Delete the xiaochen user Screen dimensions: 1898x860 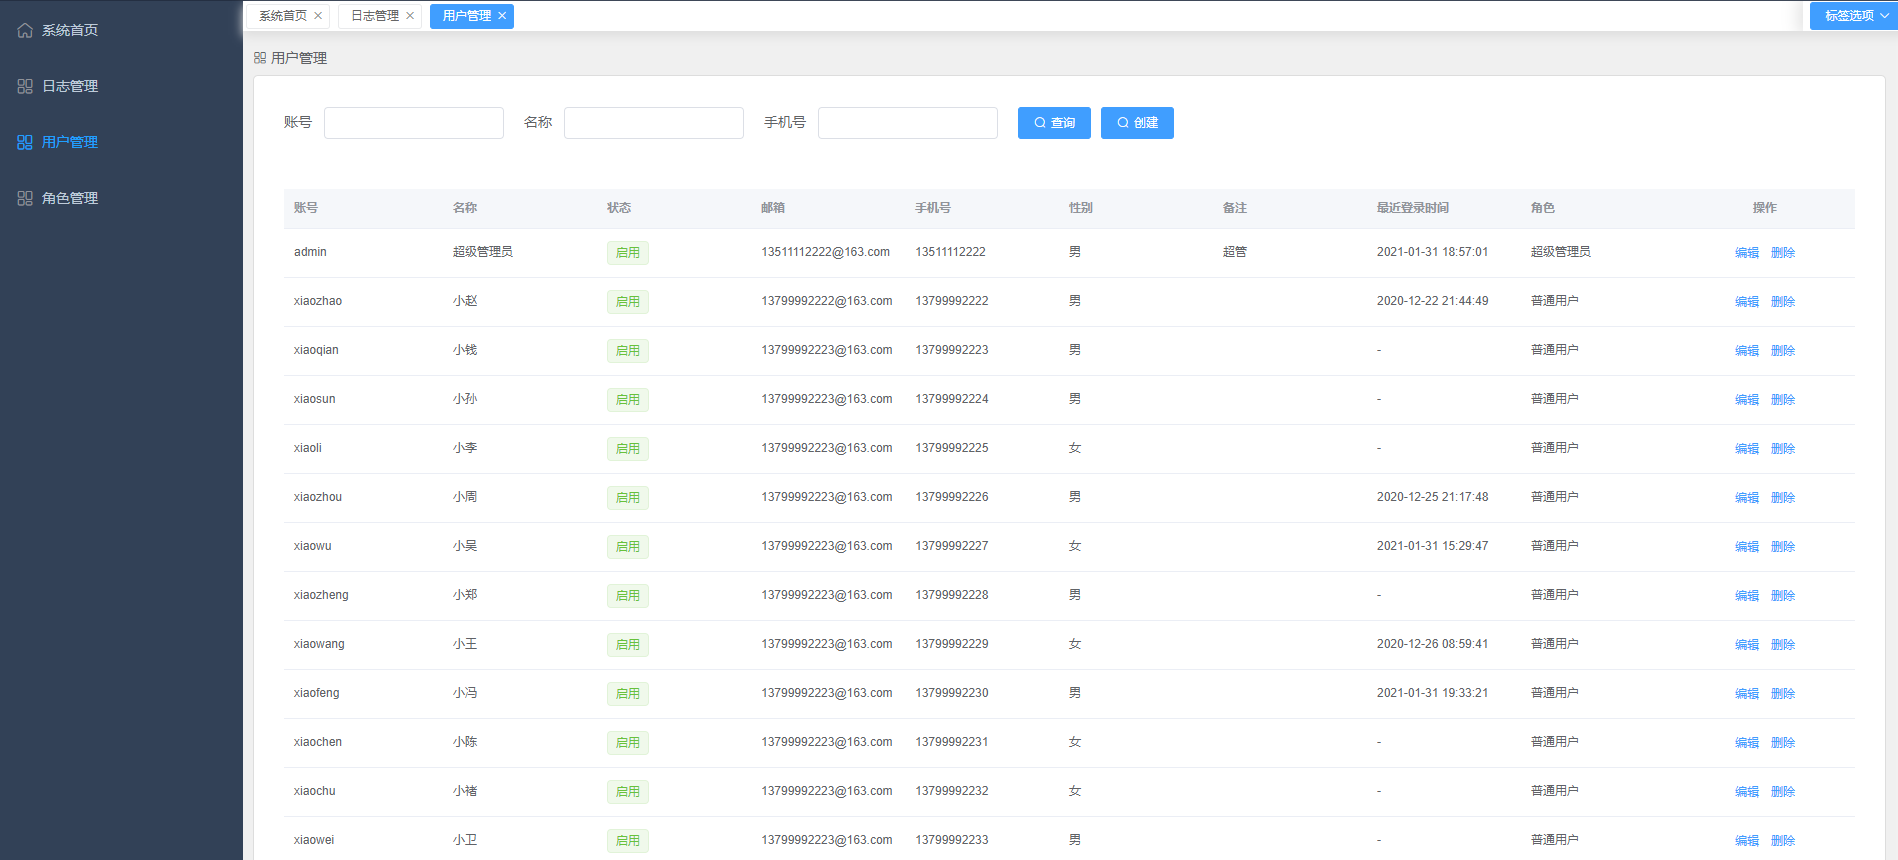pyautogui.click(x=1783, y=743)
